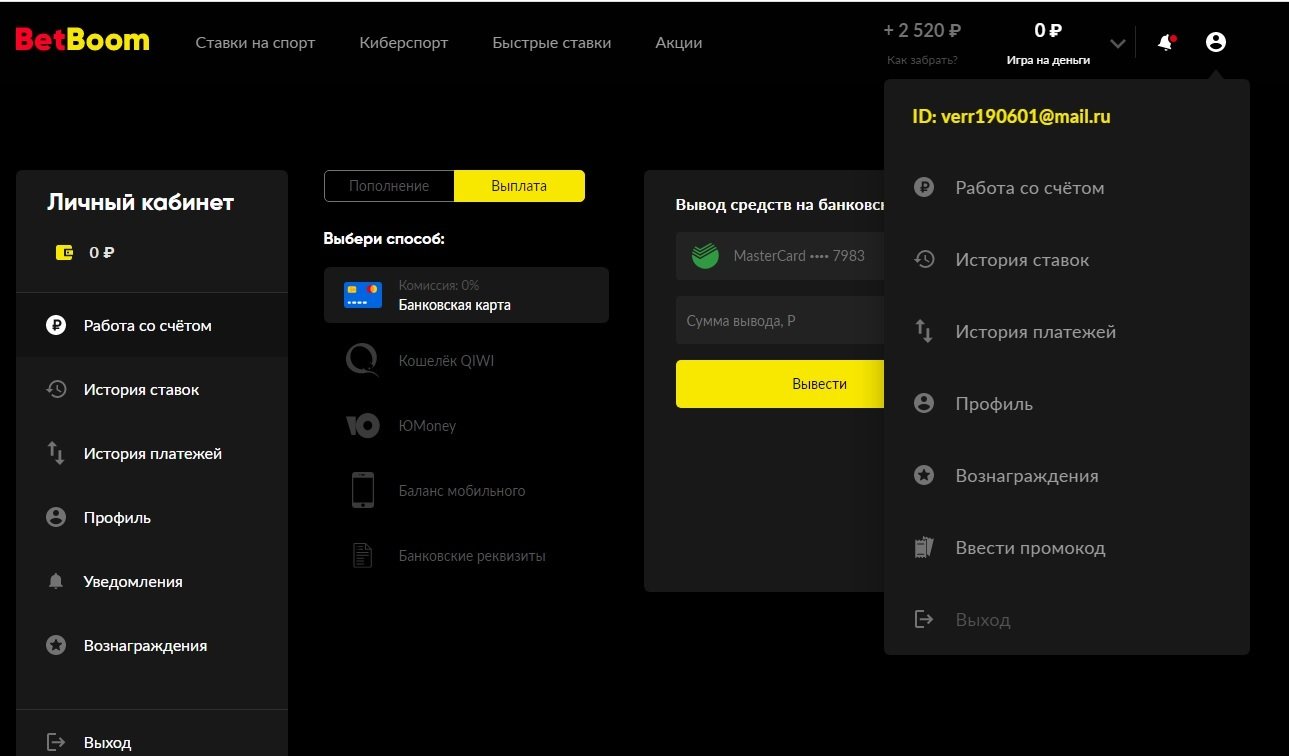Click the Сумма вывода input field
The width and height of the screenshot is (1289, 756).
pos(780,321)
